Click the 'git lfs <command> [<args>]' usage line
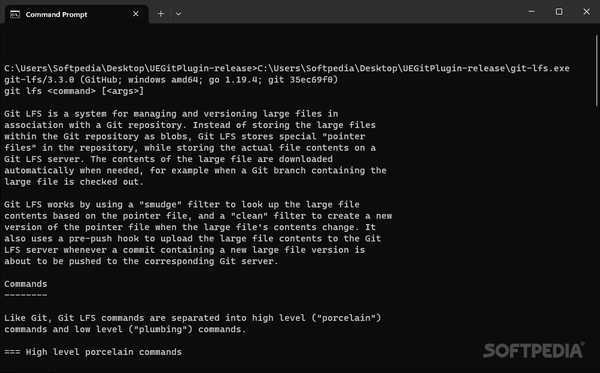This screenshot has height=373, width=600. [x=74, y=91]
